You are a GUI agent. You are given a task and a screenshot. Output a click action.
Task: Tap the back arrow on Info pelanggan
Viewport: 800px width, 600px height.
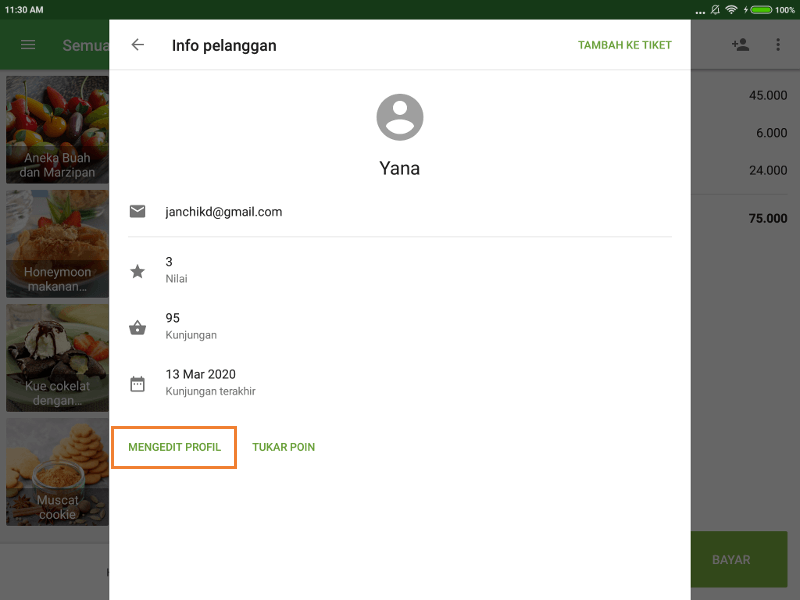(137, 44)
